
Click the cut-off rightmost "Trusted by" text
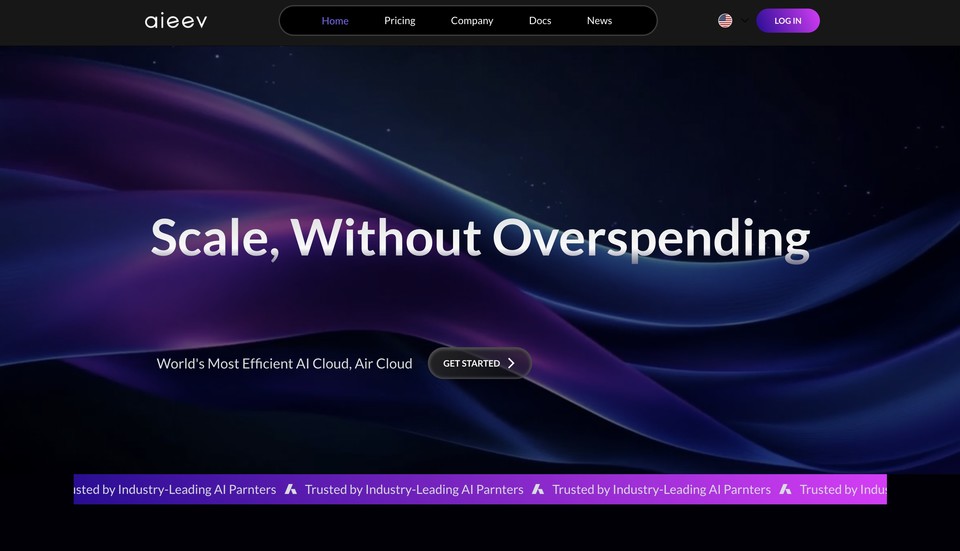tap(842, 490)
